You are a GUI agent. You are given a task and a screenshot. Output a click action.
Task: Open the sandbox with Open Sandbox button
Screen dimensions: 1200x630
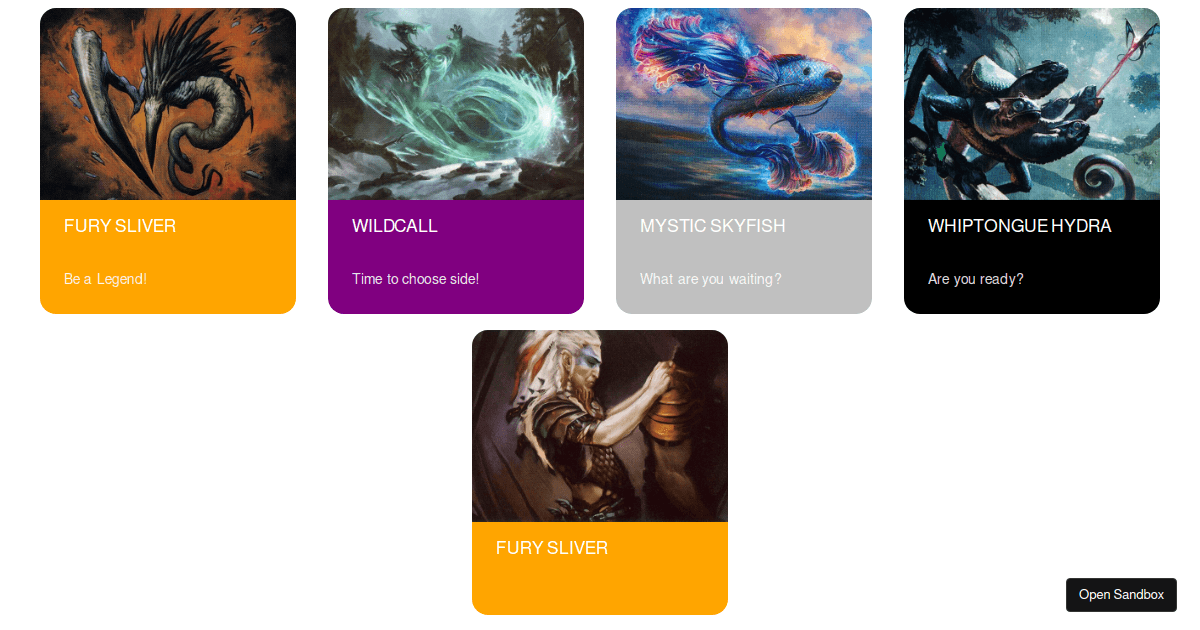(x=1121, y=595)
